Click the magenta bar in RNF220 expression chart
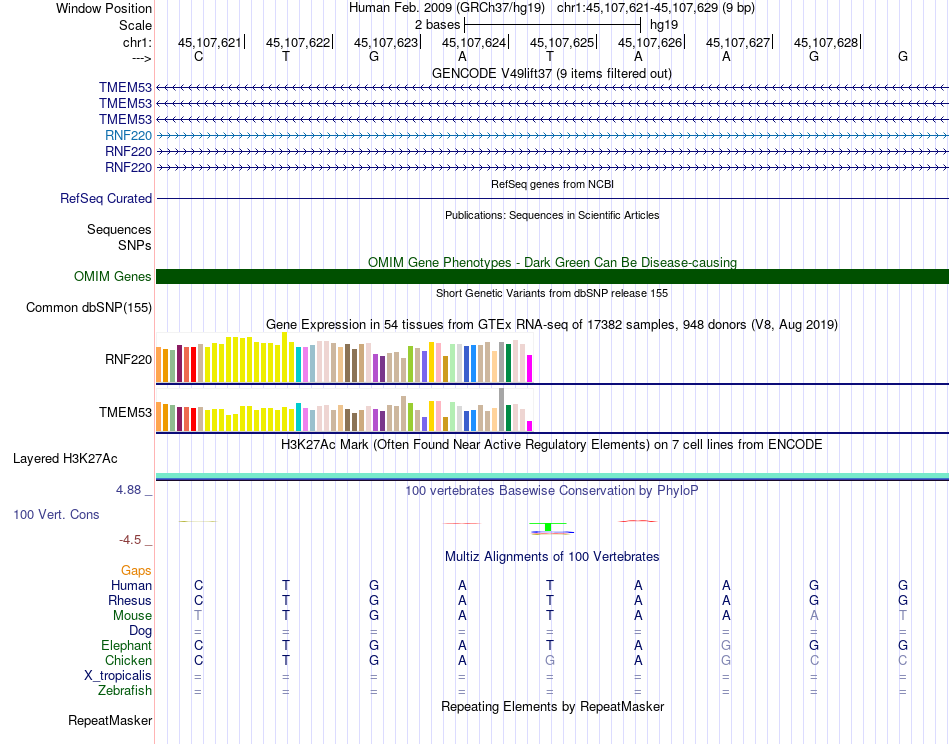Viewport: 950px width, 744px height. 530,368
